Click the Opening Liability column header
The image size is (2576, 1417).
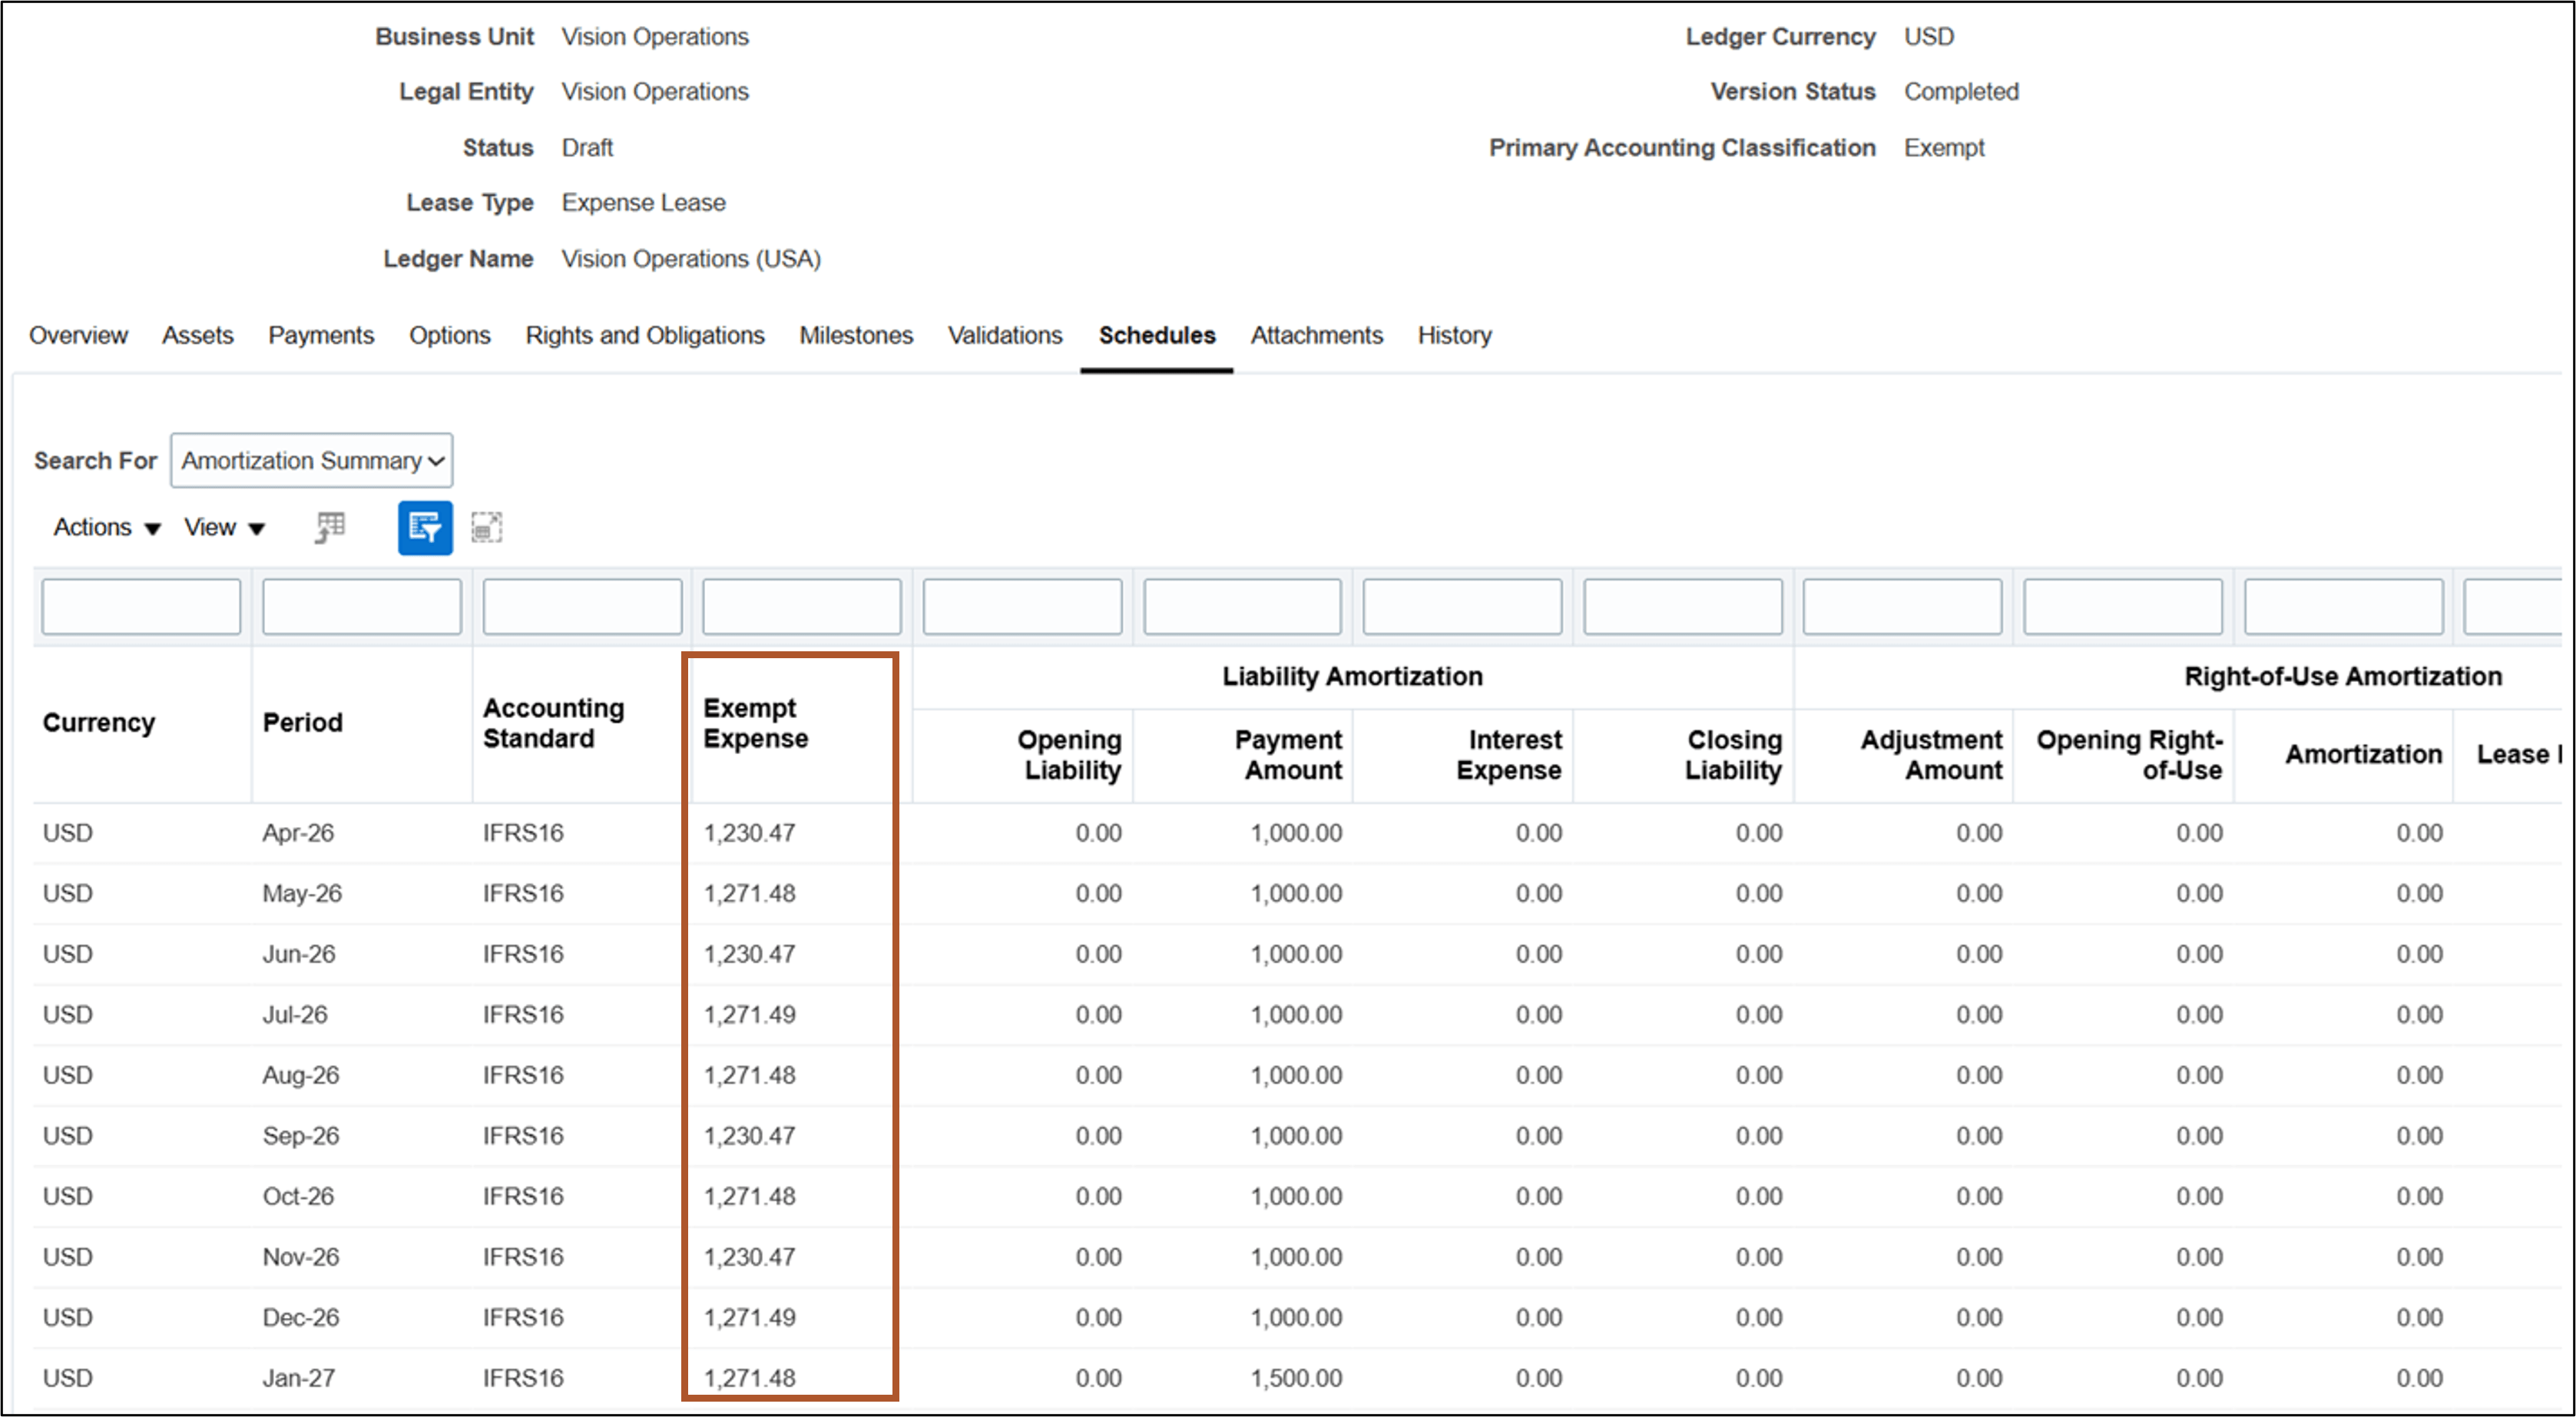coord(1069,755)
